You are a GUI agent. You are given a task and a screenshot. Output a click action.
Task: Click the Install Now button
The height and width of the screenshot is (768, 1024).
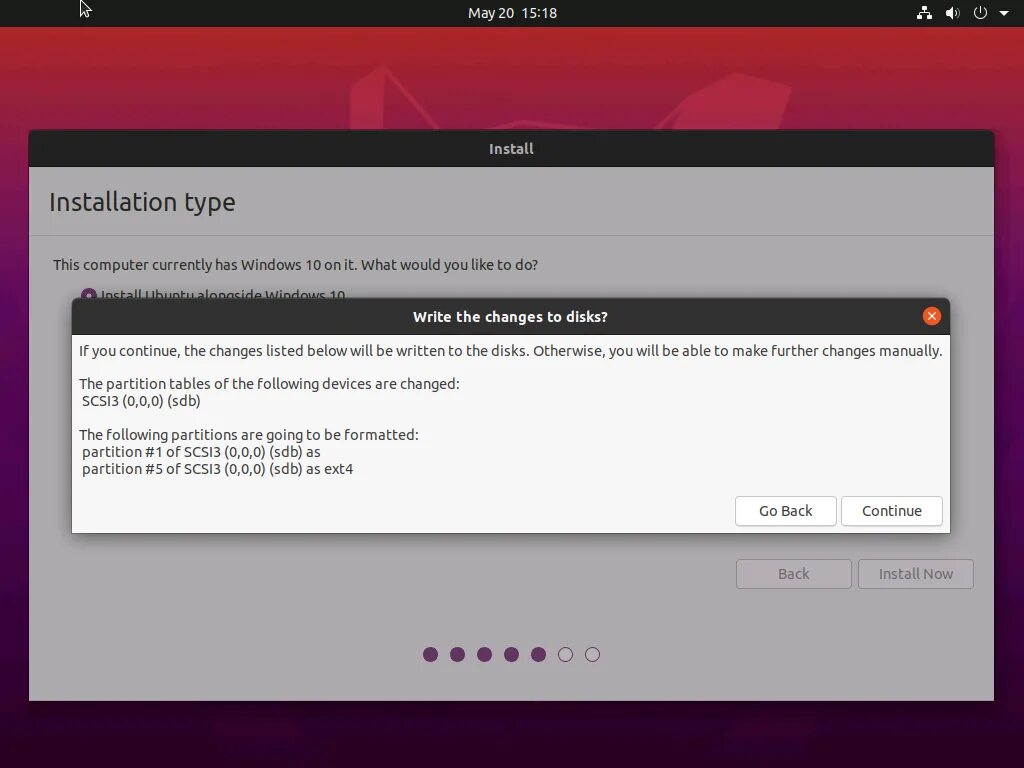click(916, 573)
